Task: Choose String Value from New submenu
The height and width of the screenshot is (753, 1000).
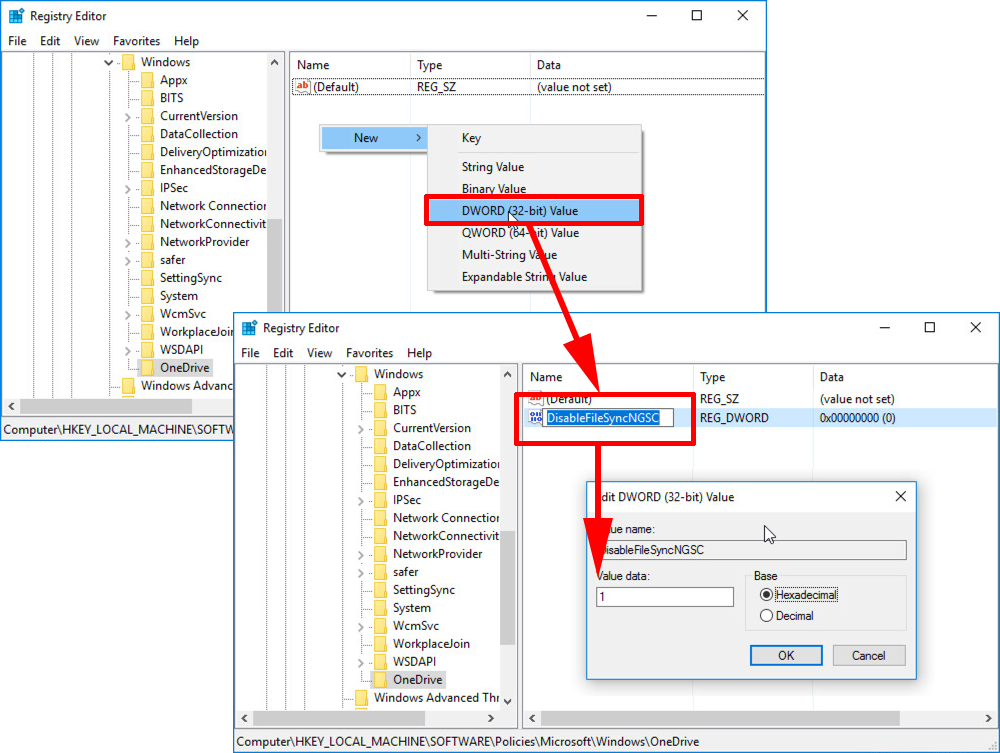Action: pos(534,167)
